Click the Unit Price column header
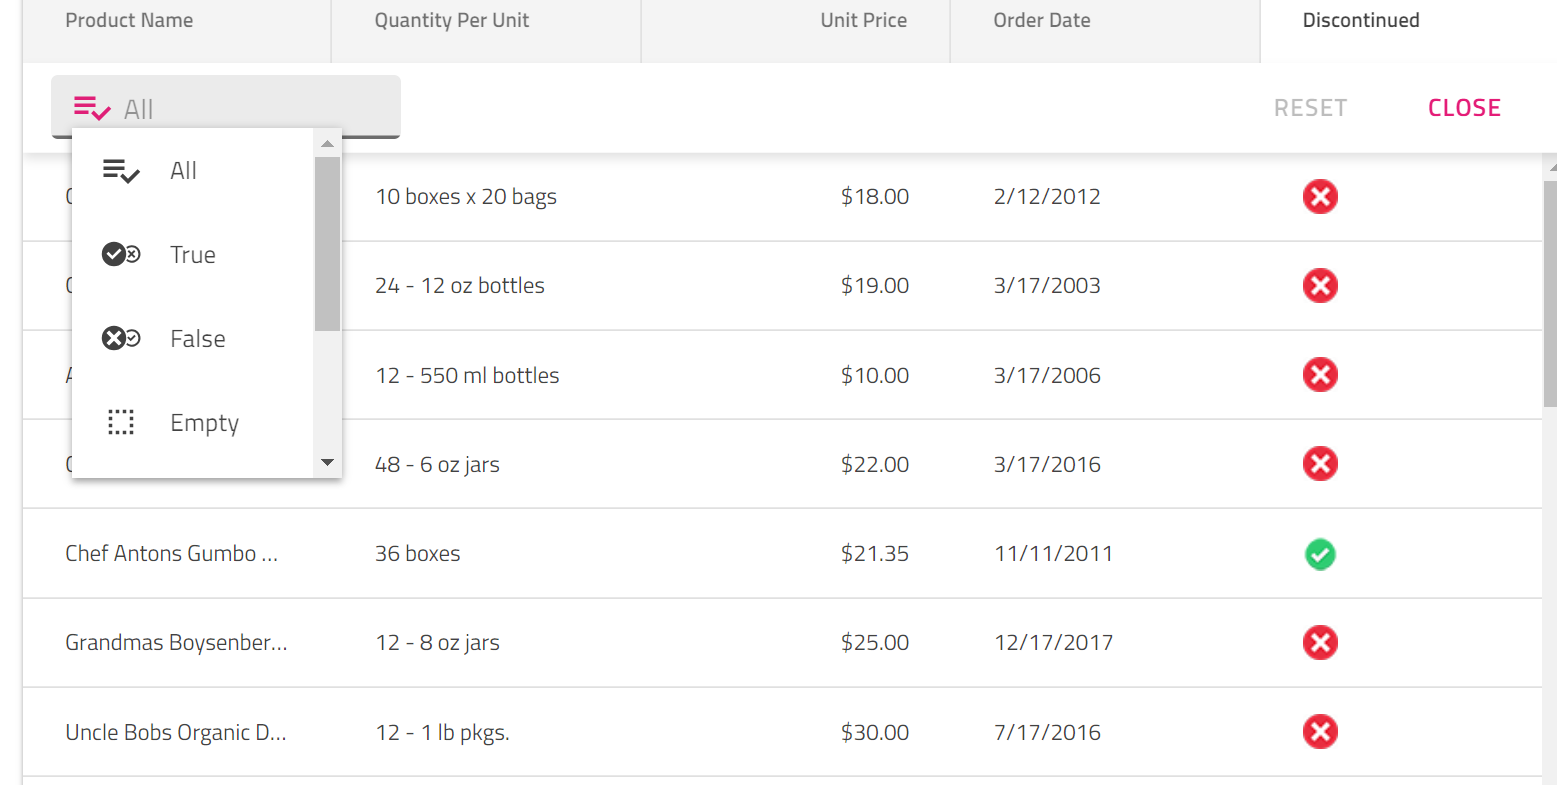 [863, 20]
